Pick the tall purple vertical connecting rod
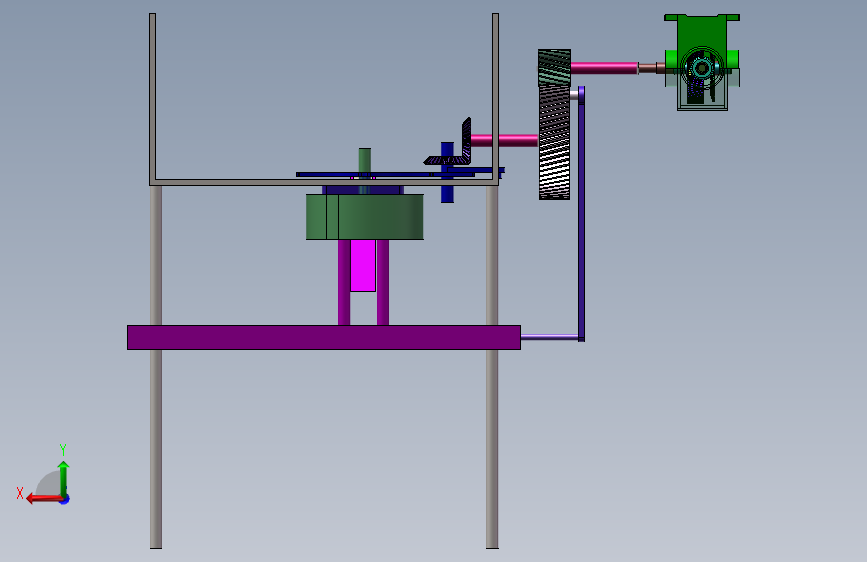This screenshot has height=562, width=867. coord(581,214)
